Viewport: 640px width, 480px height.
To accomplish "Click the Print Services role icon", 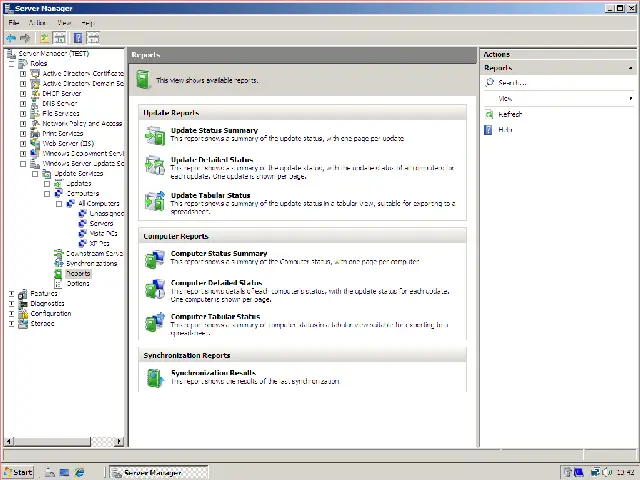I will coord(36,133).
